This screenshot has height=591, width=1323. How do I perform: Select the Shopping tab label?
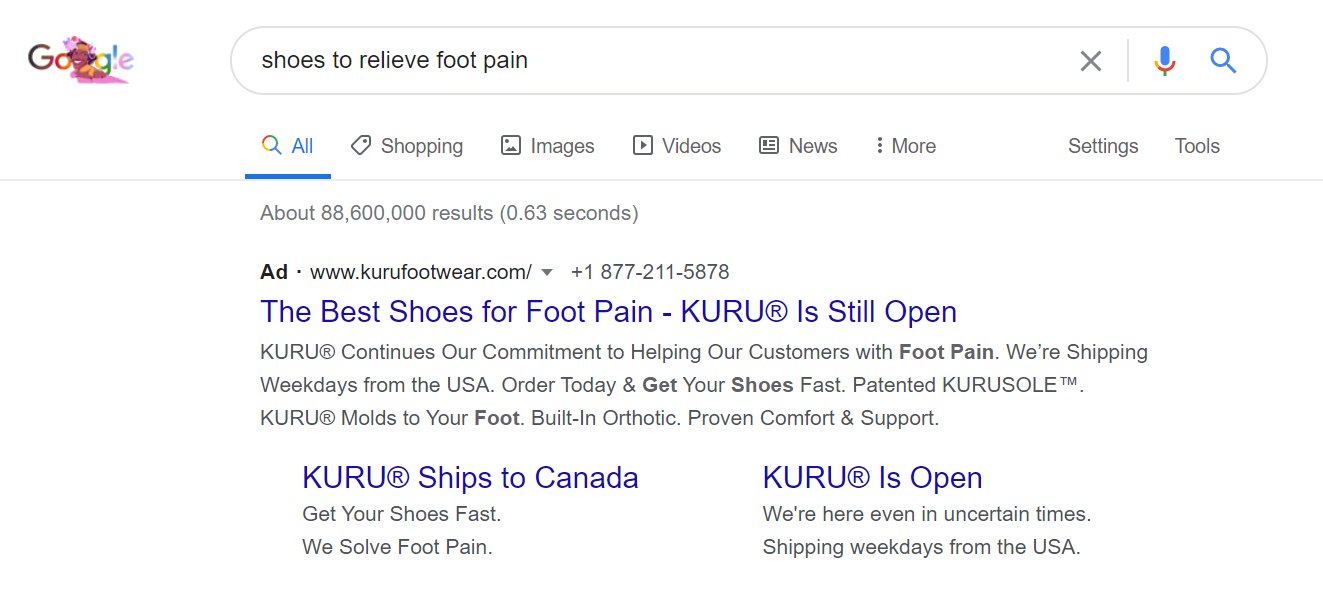point(421,146)
